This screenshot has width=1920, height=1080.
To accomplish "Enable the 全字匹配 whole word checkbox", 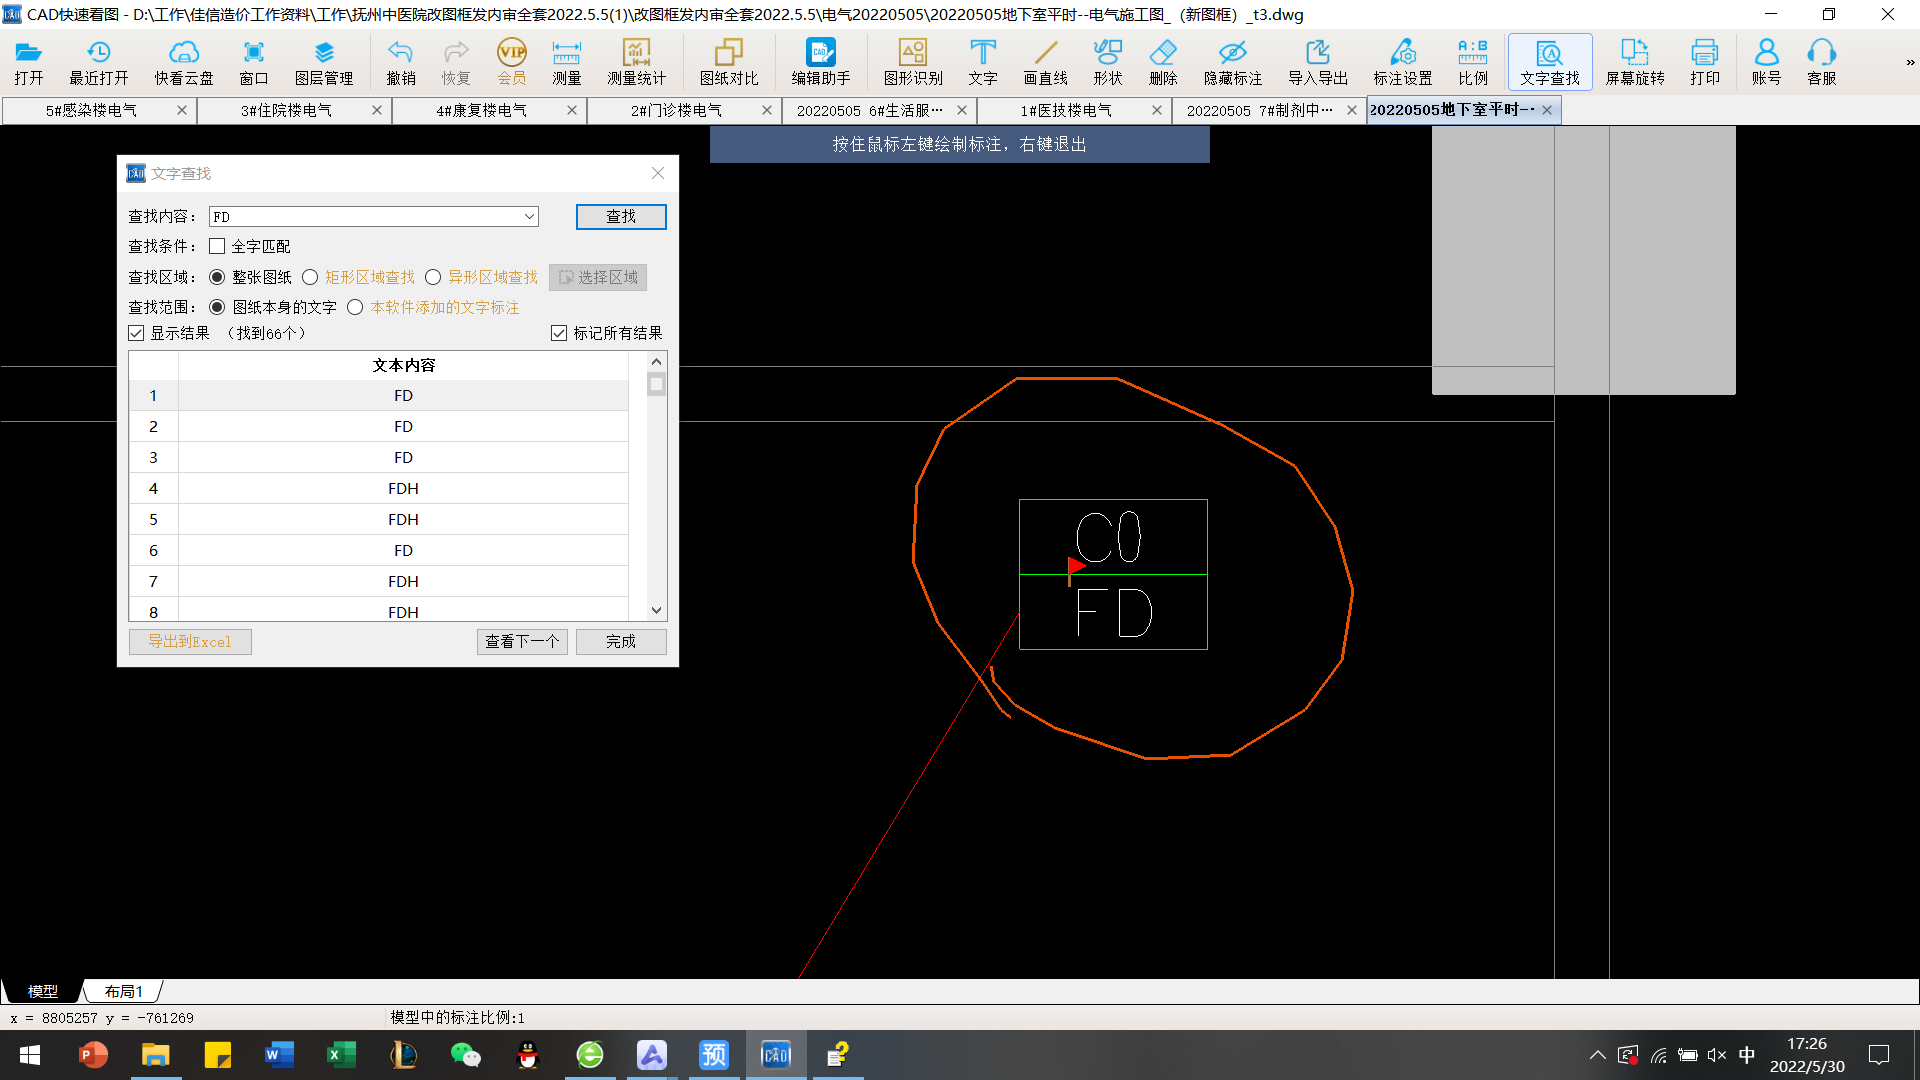I will click(217, 246).
